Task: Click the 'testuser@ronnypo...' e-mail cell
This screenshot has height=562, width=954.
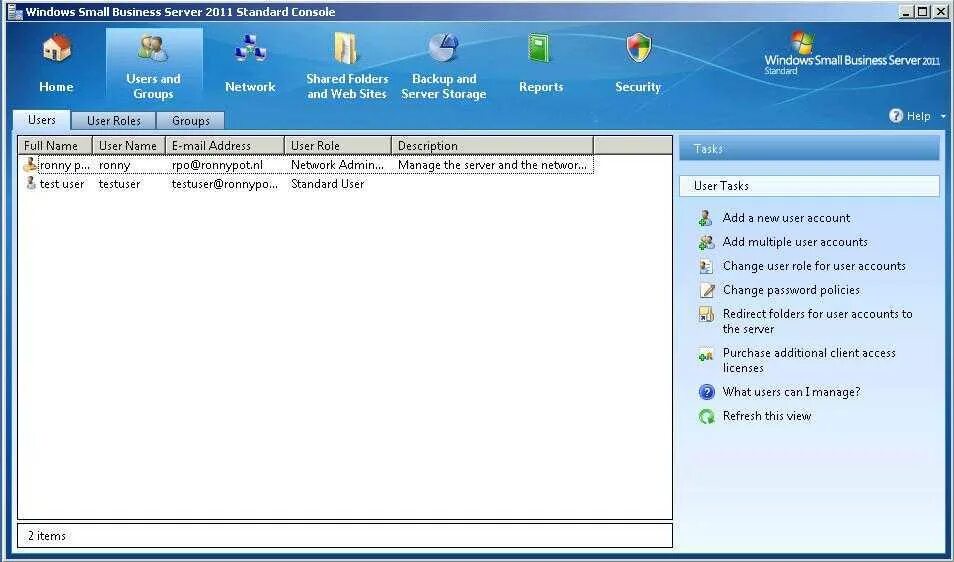Action: 225,184
